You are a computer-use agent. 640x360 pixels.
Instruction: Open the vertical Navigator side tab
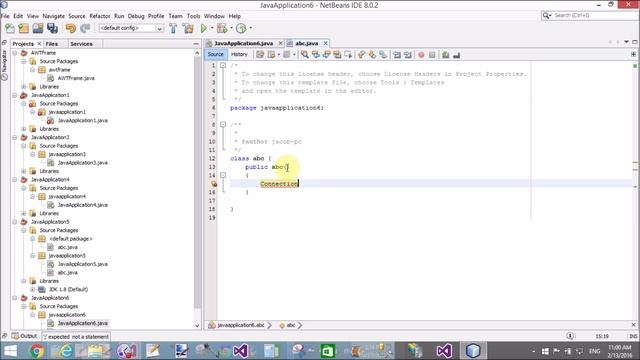[4, 64]
